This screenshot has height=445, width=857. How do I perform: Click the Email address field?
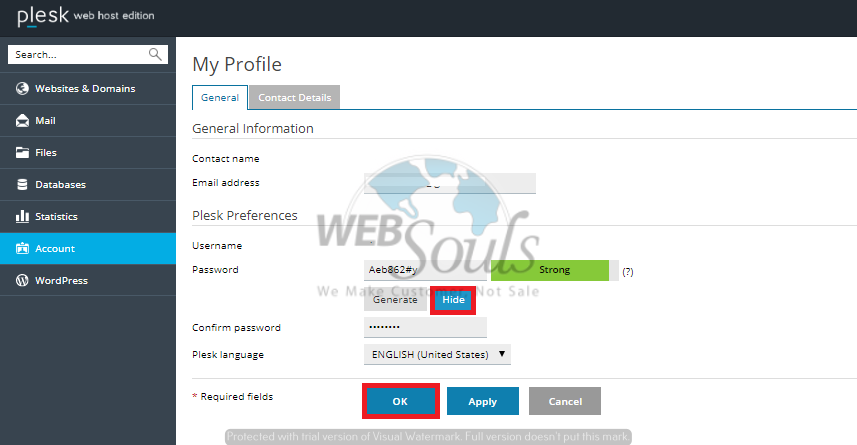tap(450, 183)
